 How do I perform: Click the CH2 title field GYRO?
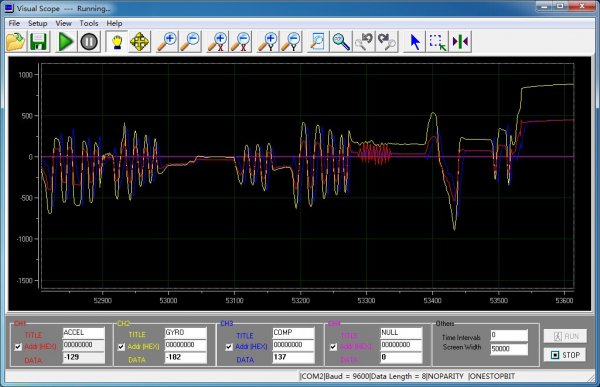click(186, 333)
